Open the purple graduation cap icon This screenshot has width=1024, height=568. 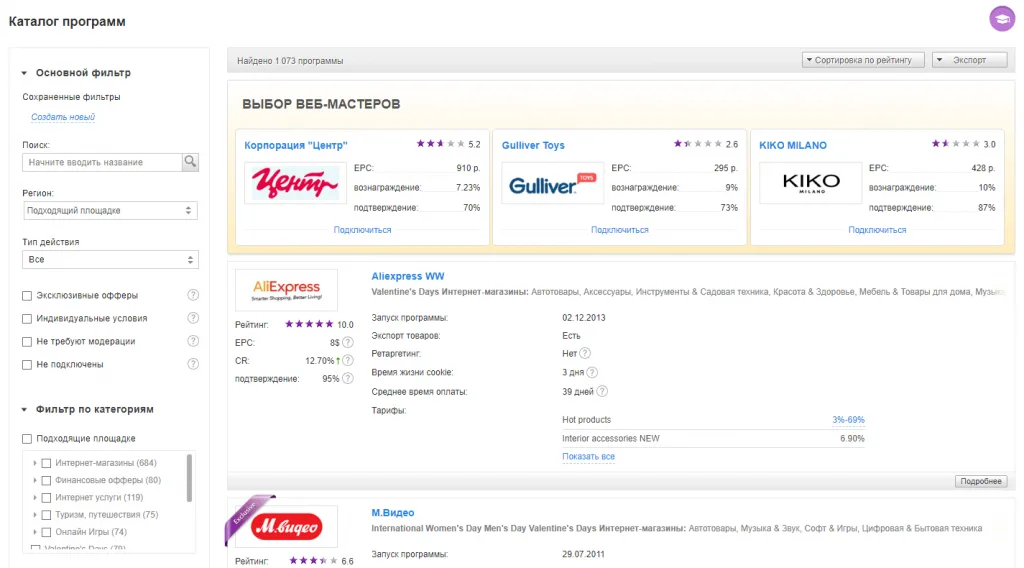(1002, 18)
